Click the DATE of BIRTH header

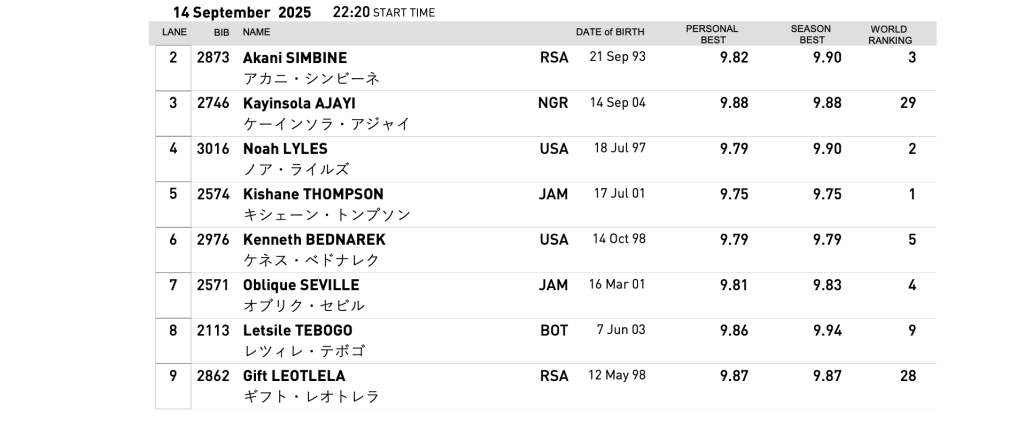pos(609,32)
